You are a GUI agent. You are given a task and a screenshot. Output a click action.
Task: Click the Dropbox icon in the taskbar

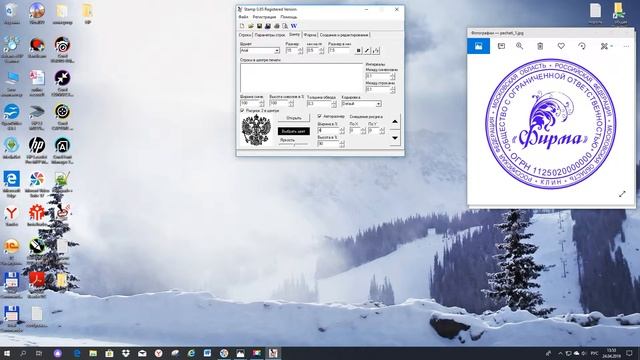[x=126, y=353]
